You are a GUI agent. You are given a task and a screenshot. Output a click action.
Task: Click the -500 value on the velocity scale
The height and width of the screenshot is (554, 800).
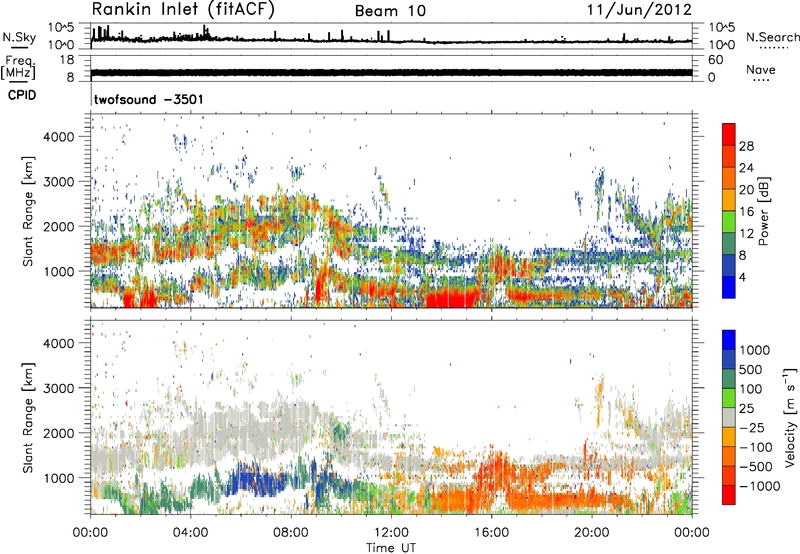(756, 466)
